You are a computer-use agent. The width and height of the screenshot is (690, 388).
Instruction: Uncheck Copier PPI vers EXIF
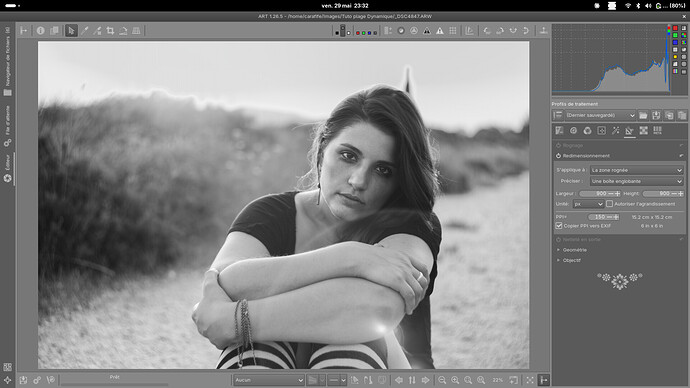pos(559,226)
